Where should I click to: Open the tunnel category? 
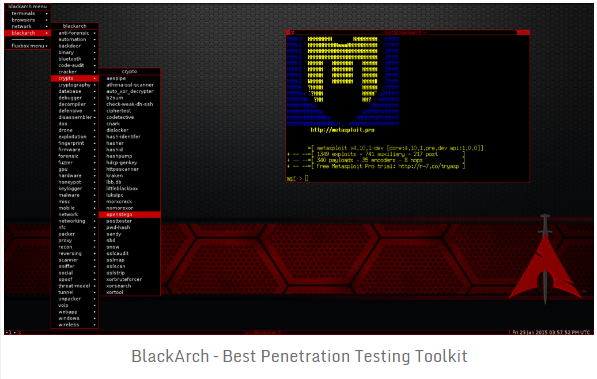(75, 292)
